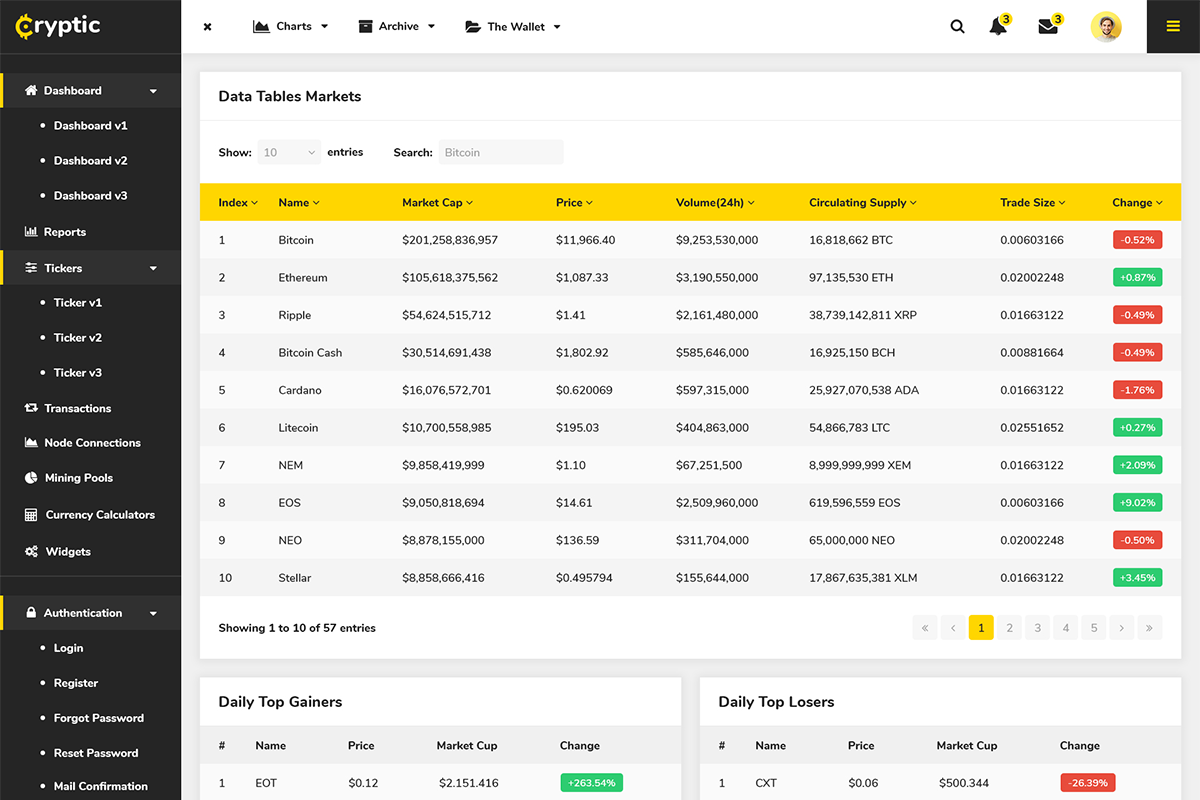Select Dashboard v2 in sidebar
Image resolution: width=1200 pixels, height=800 pixels.
[90, 161]
